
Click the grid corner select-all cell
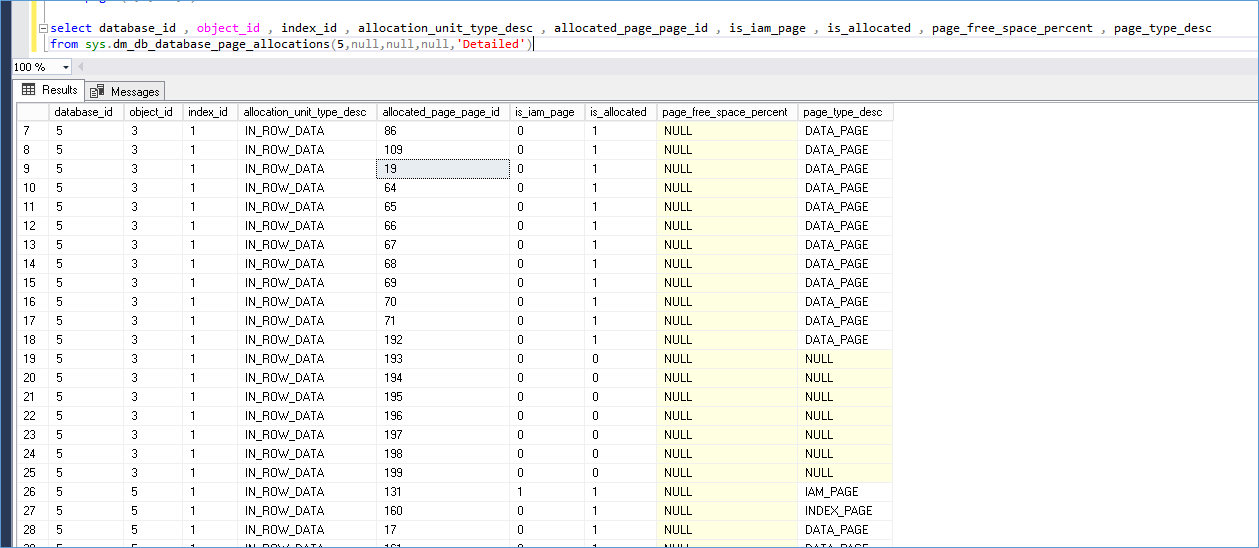[33, 112]
